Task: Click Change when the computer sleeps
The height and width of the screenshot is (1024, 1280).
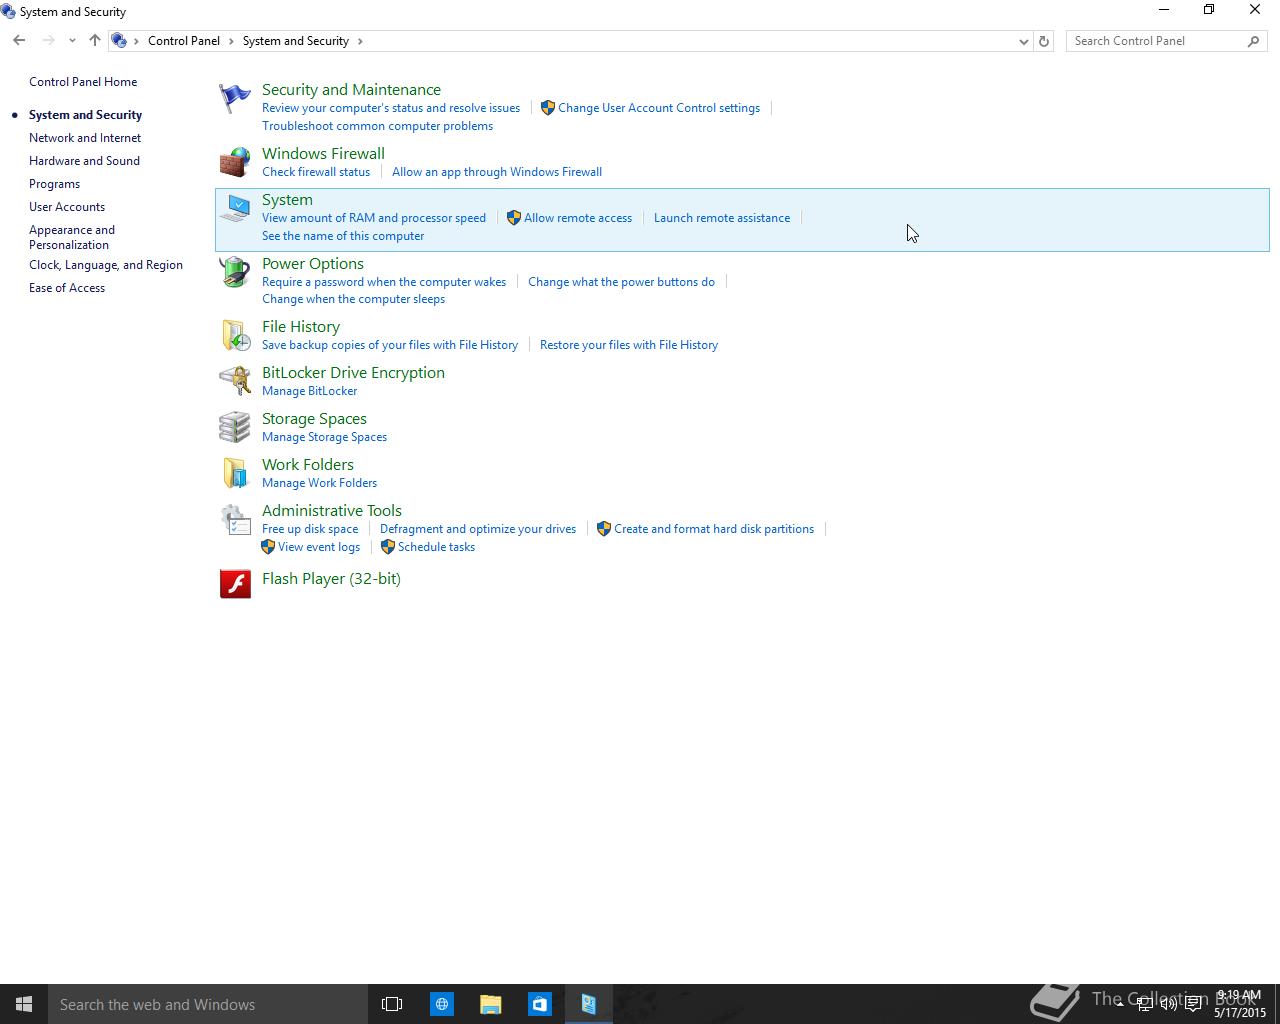Action: 353,299
